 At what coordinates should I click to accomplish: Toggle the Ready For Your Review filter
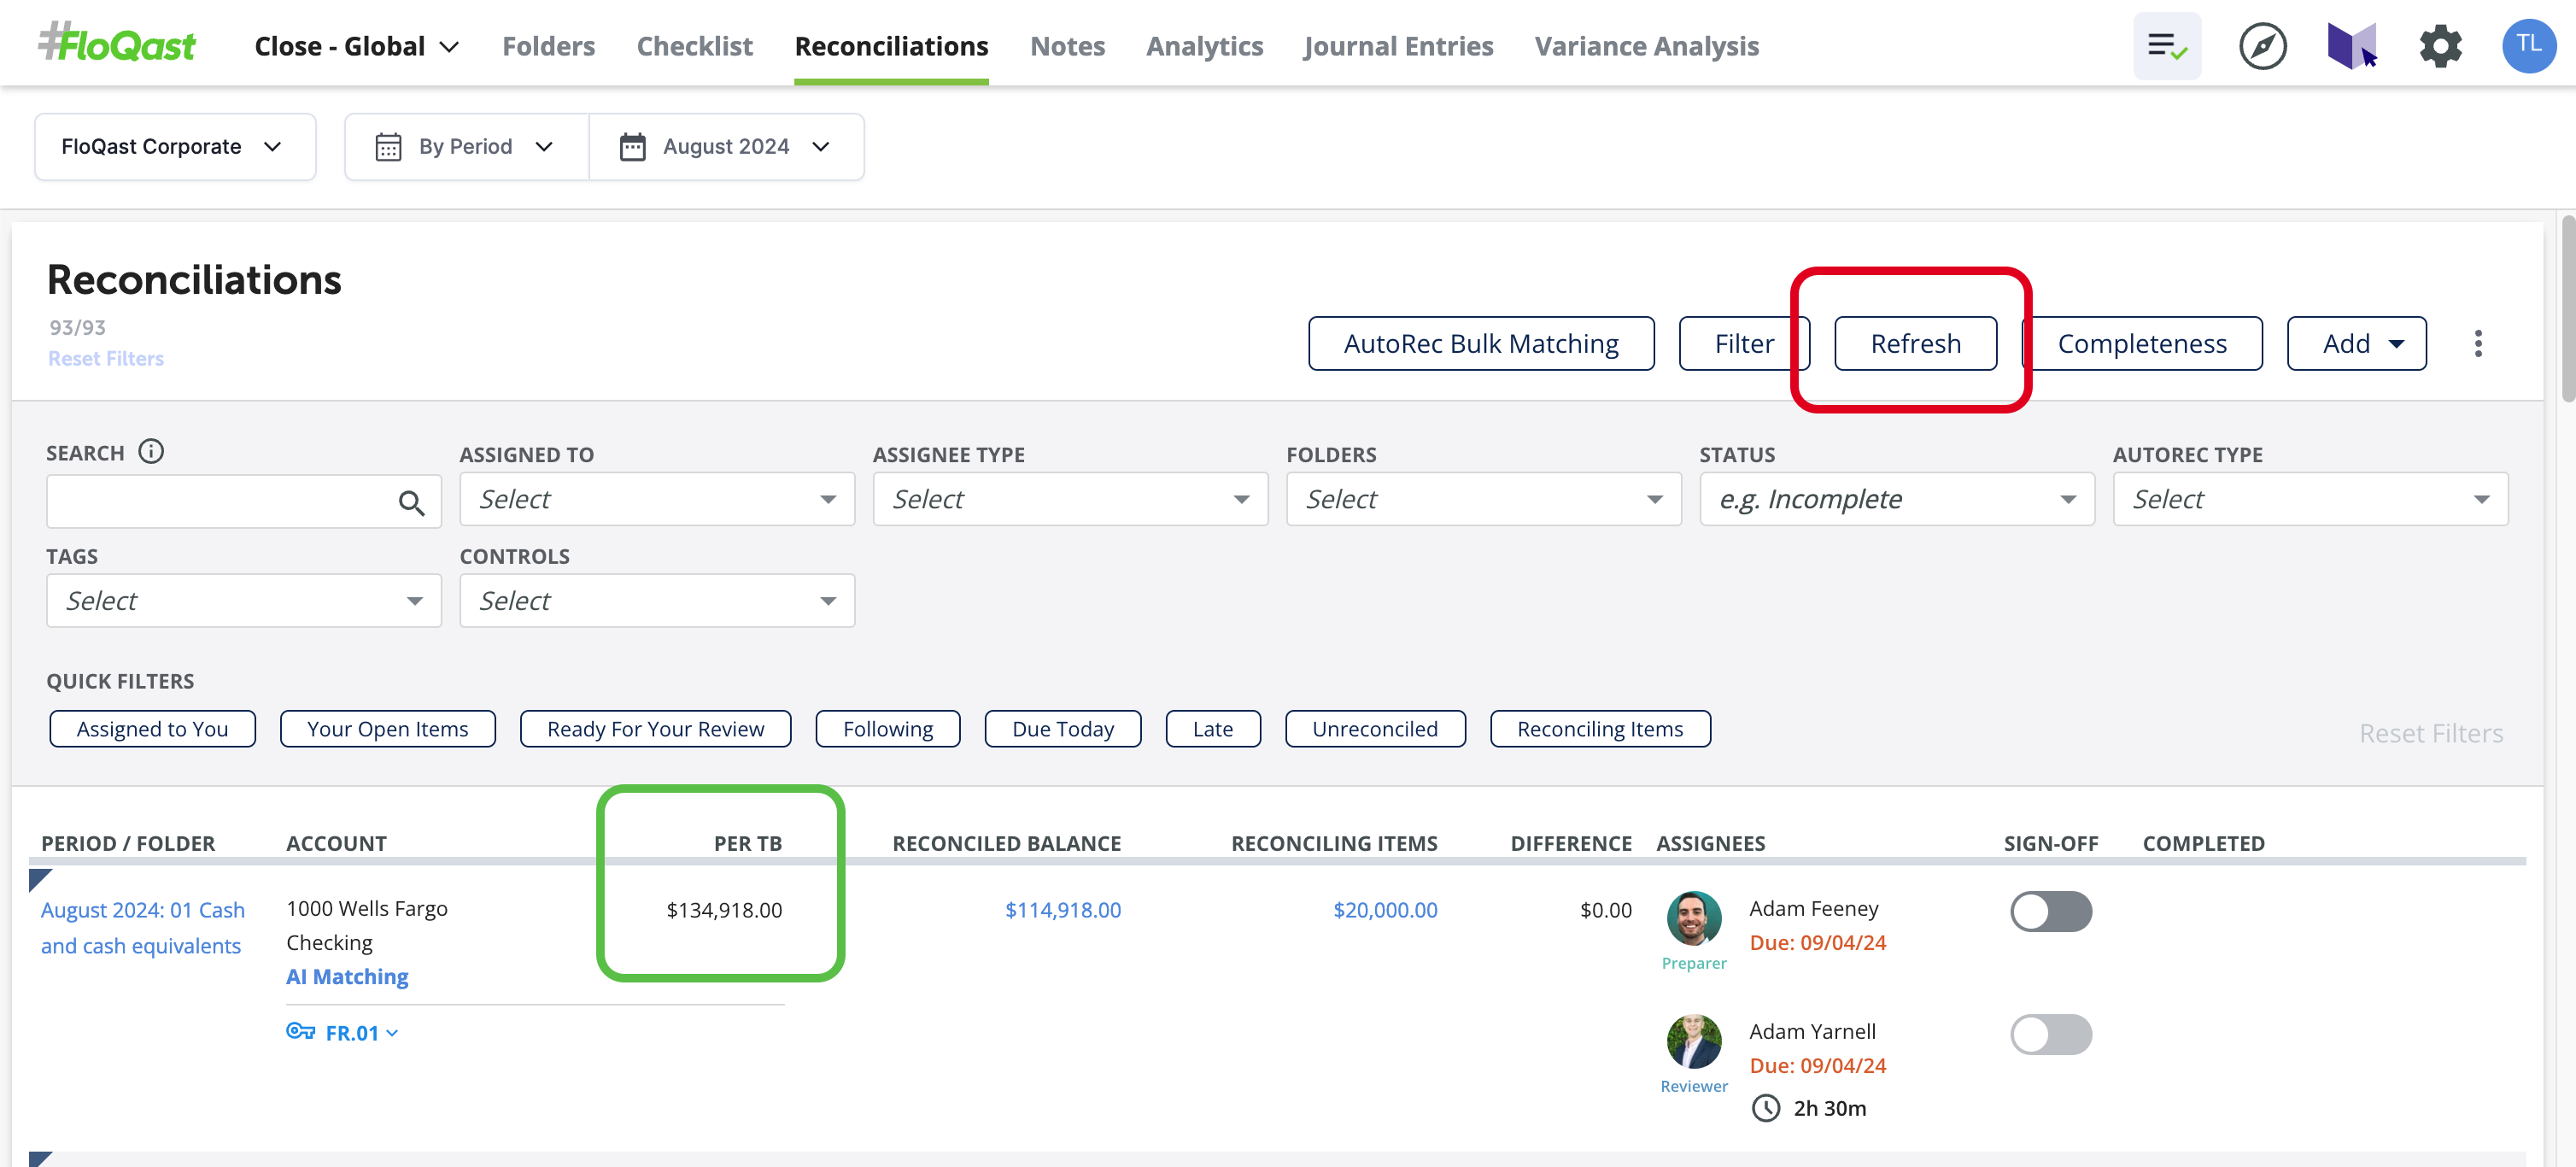[x=655, y=729]
